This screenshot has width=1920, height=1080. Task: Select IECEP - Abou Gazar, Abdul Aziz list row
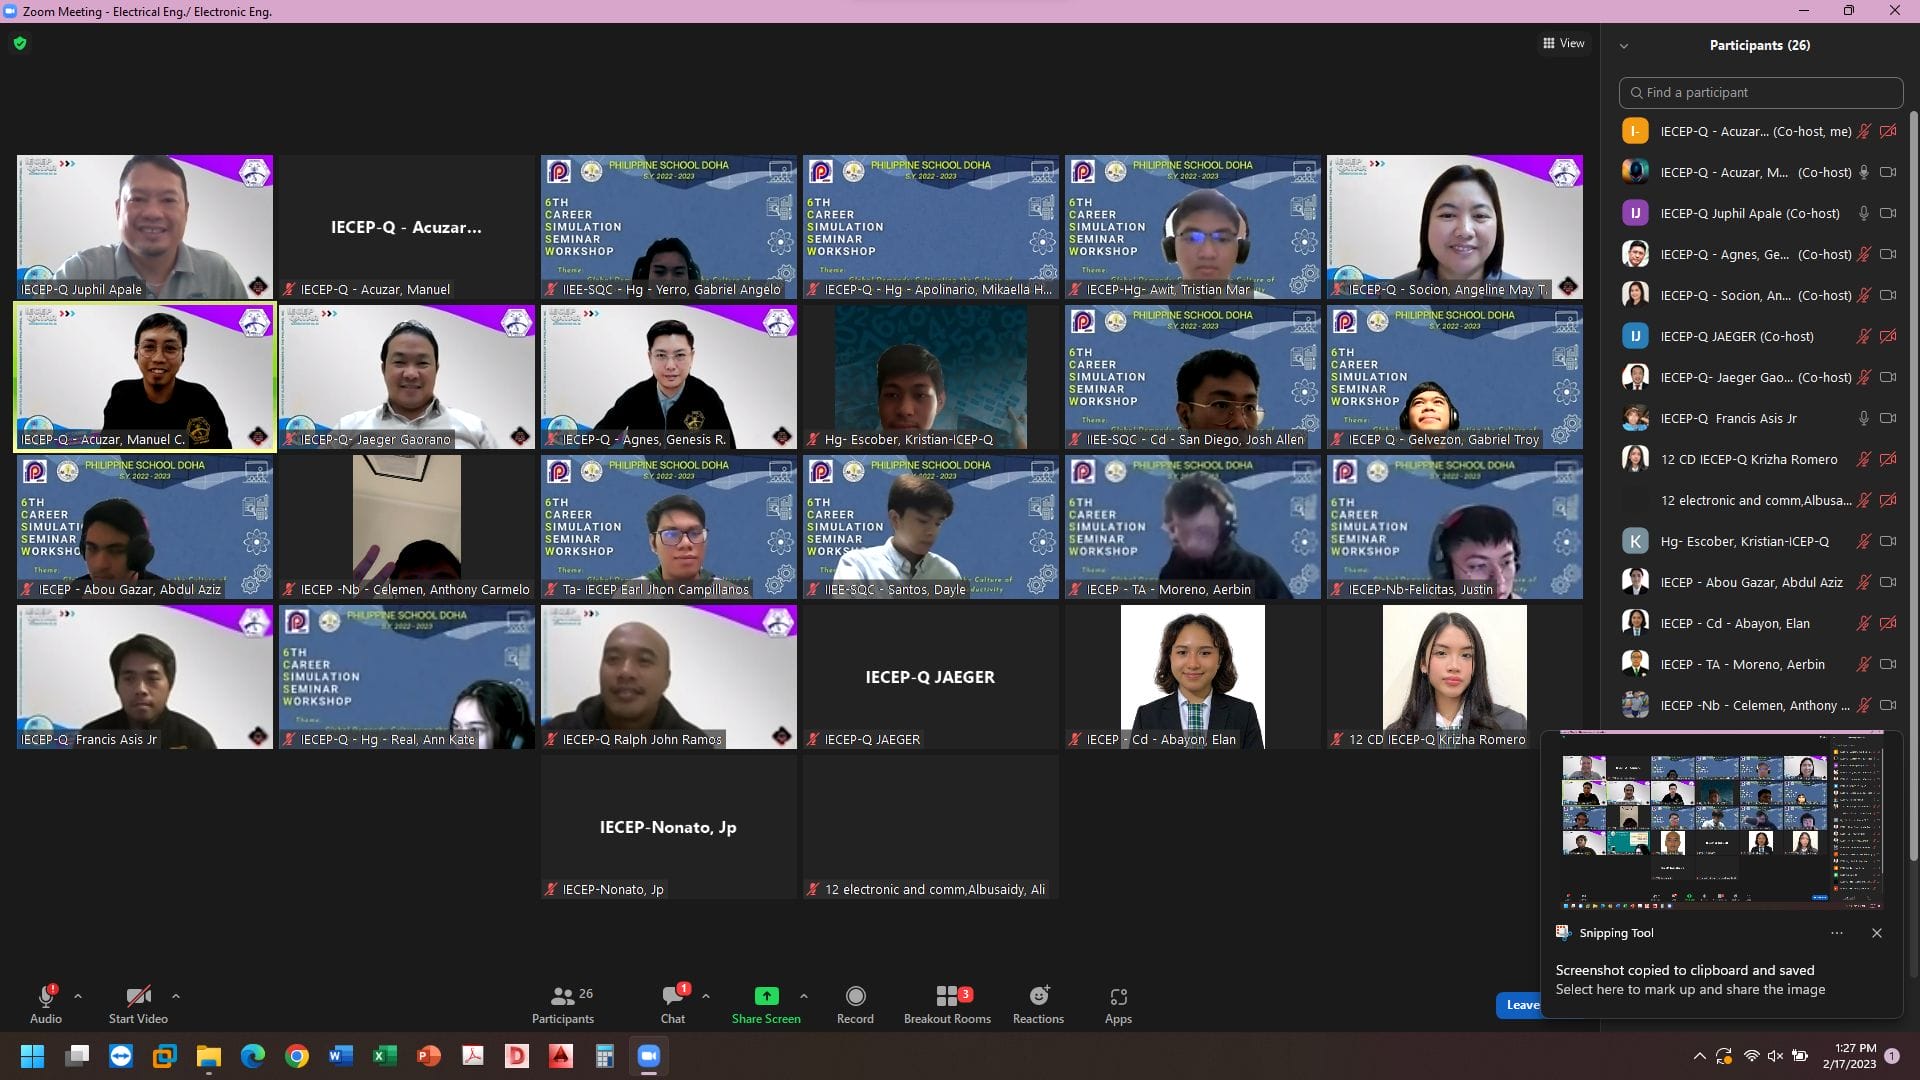pyautogui.click(x=1761, y=582)
